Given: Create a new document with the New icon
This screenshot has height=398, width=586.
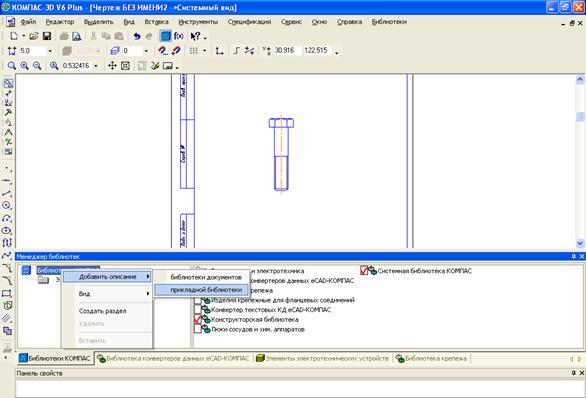Looking at the screenshot, I should tap(13, 36).
